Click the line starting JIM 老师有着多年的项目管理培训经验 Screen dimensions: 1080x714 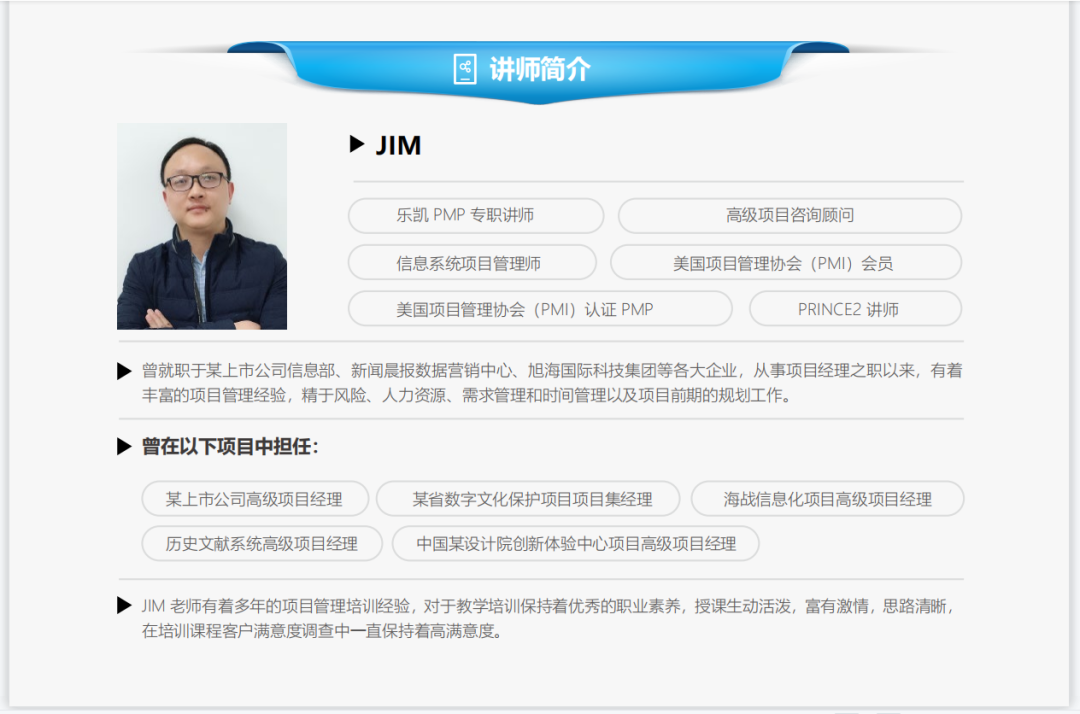(548, 606)
